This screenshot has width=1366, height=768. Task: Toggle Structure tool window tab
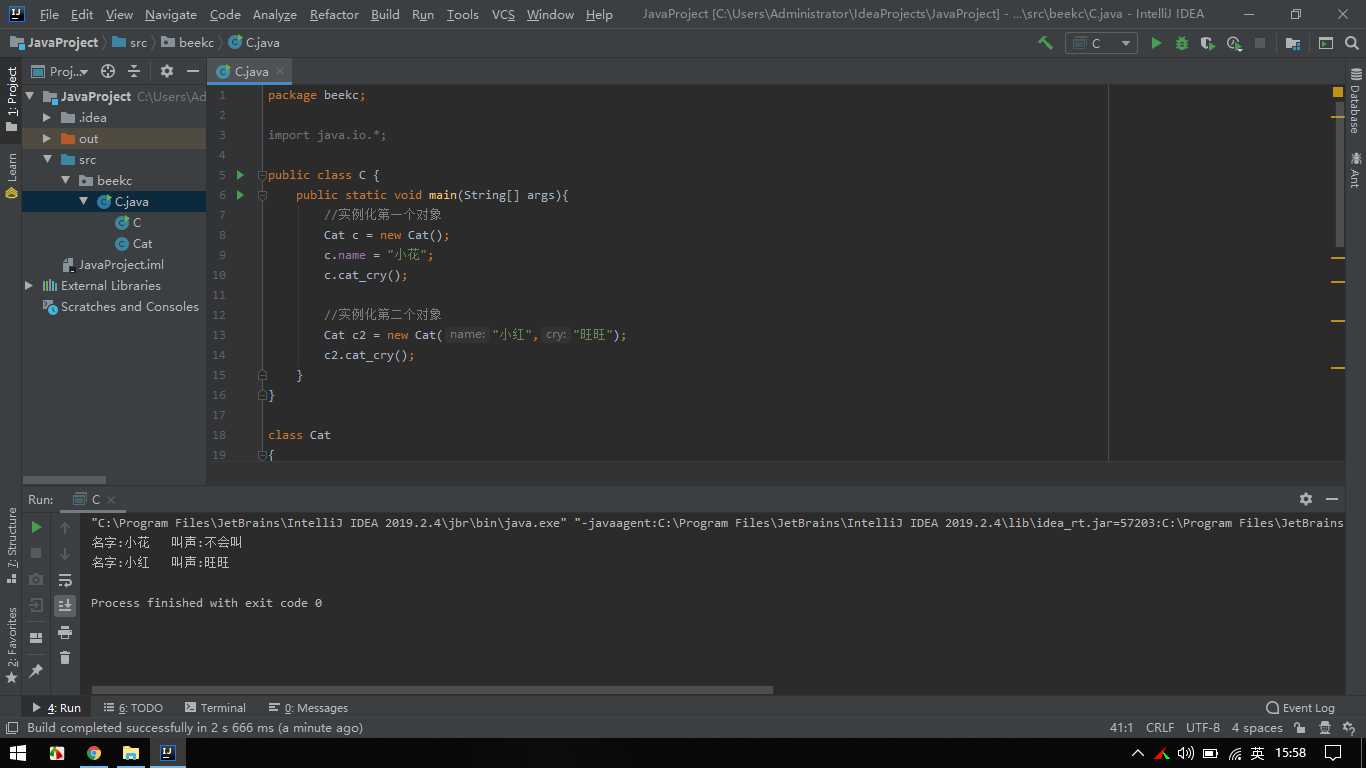[x=11, y=545]
